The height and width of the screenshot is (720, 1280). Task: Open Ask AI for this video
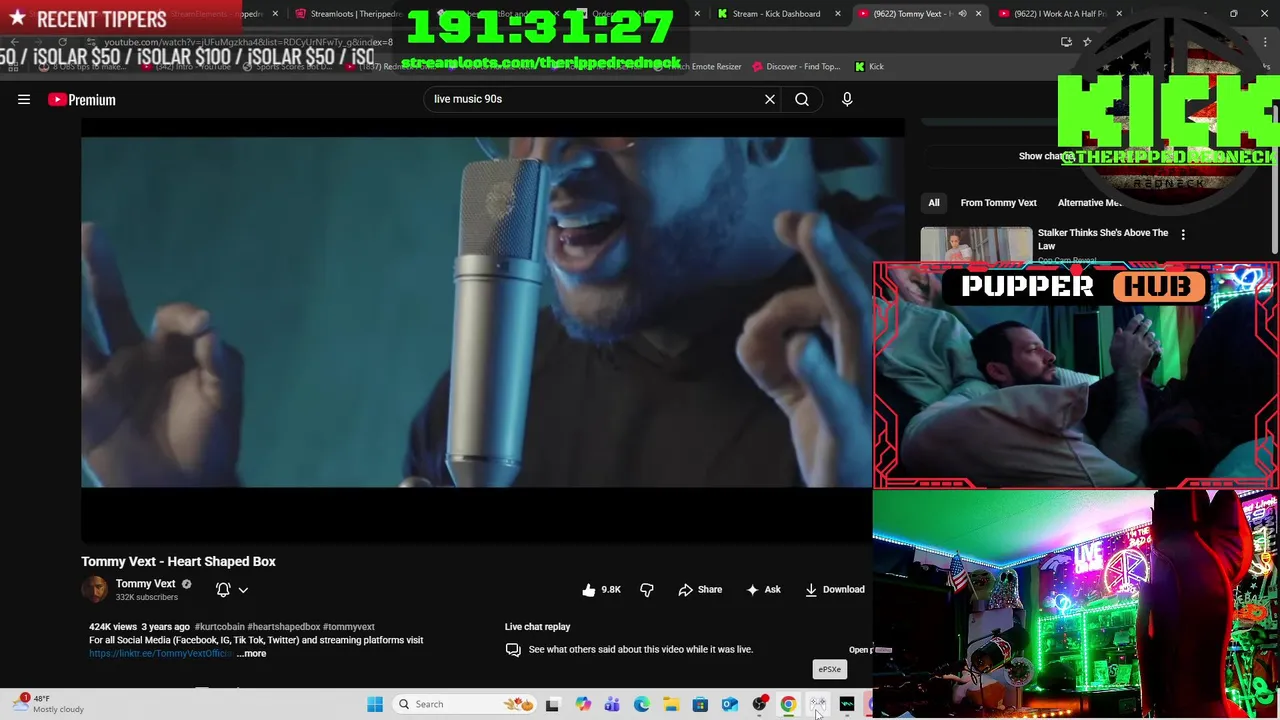tap(763, 589)
